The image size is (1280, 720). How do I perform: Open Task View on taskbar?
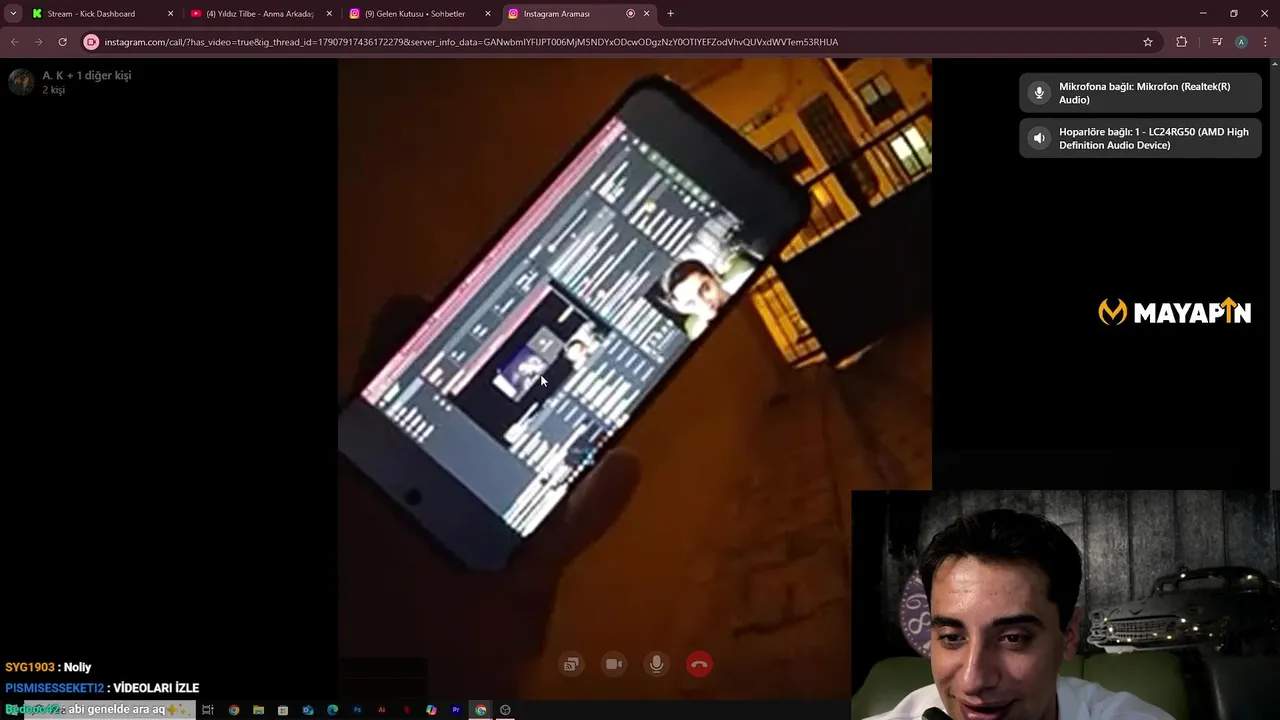208,710
